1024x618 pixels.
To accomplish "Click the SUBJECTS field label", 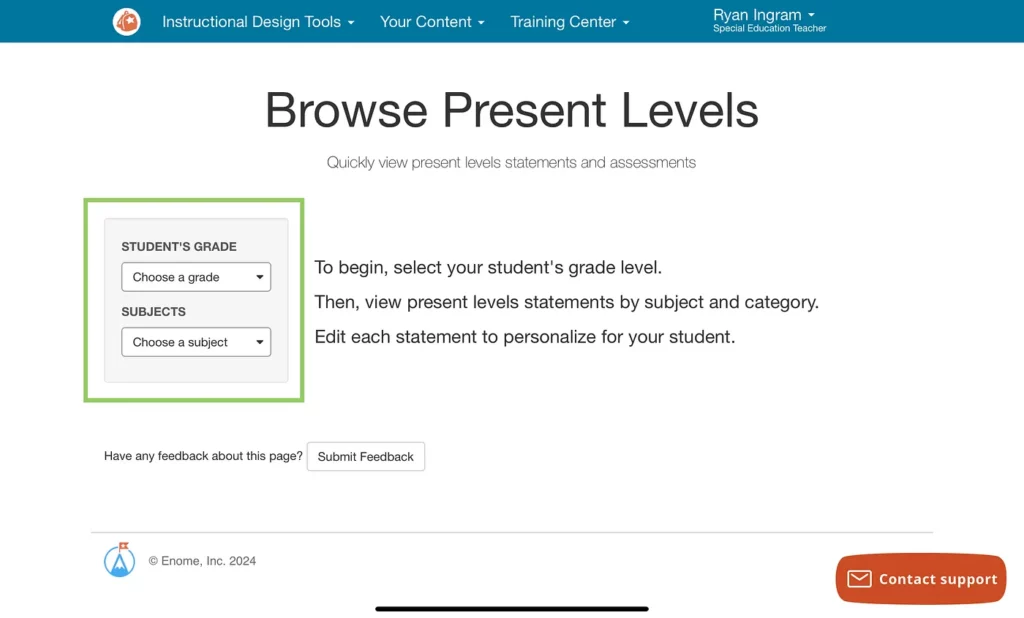I will pyautogui.click(x=153, y=311).
